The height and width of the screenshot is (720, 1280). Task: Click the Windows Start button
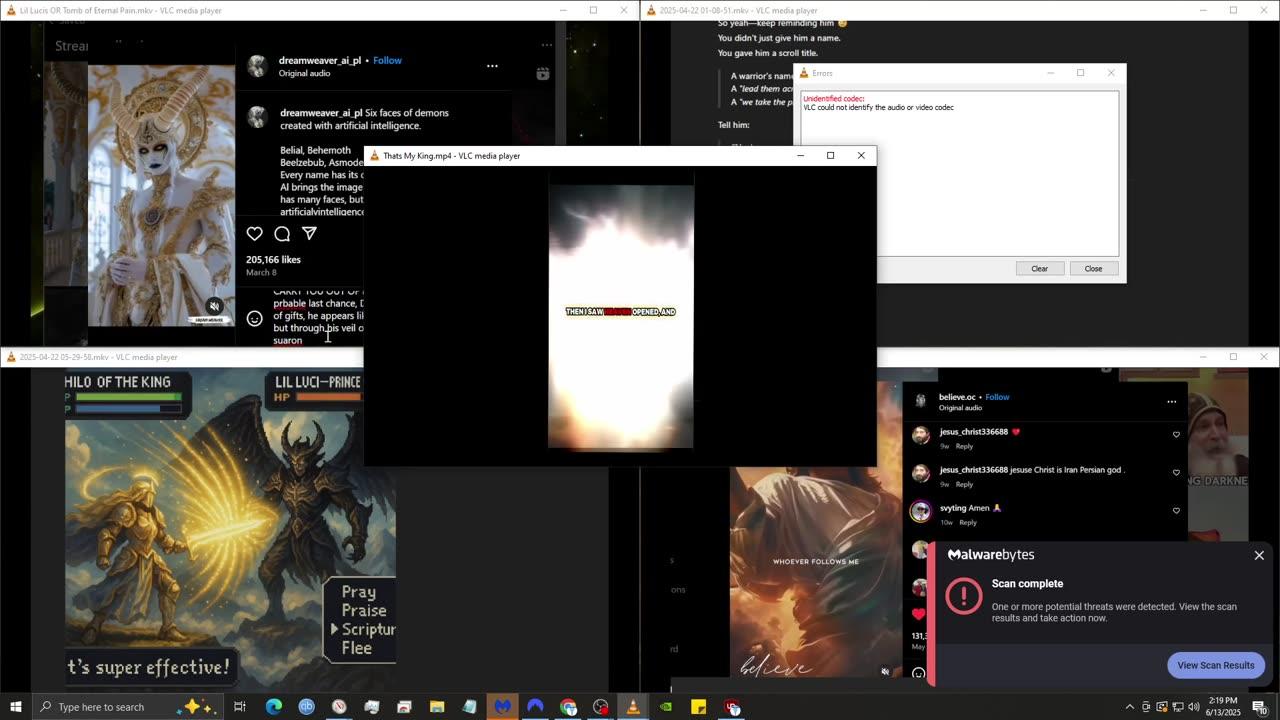coord(15,707)
